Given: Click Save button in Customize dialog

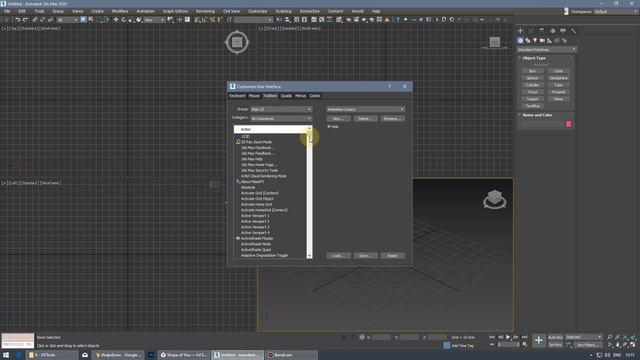Looking at the screenshot, I should [x=365, y=256].
